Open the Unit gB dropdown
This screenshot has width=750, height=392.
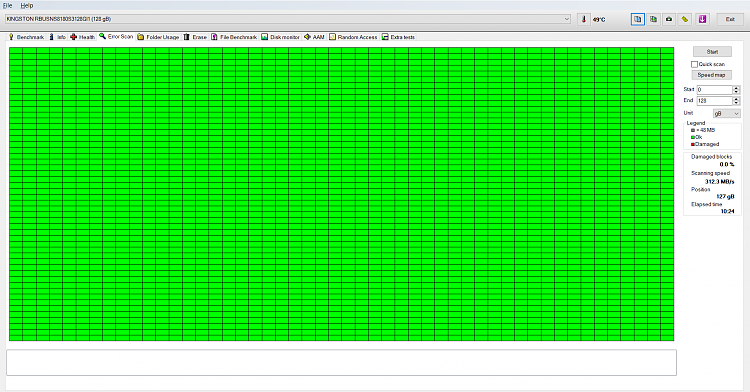click(x=727, y=113)
